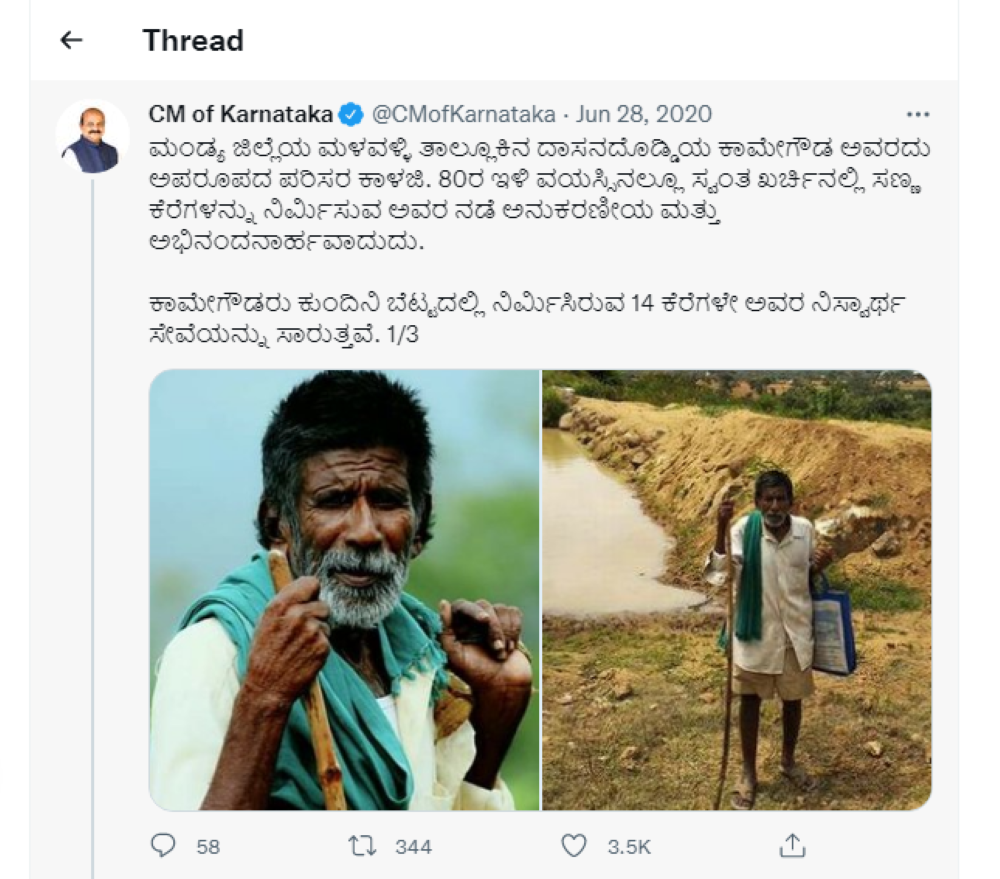The width and height of the screenshot is (1000, 879).
Task: Click the "Thread" header title
Action: pos(193,41)
